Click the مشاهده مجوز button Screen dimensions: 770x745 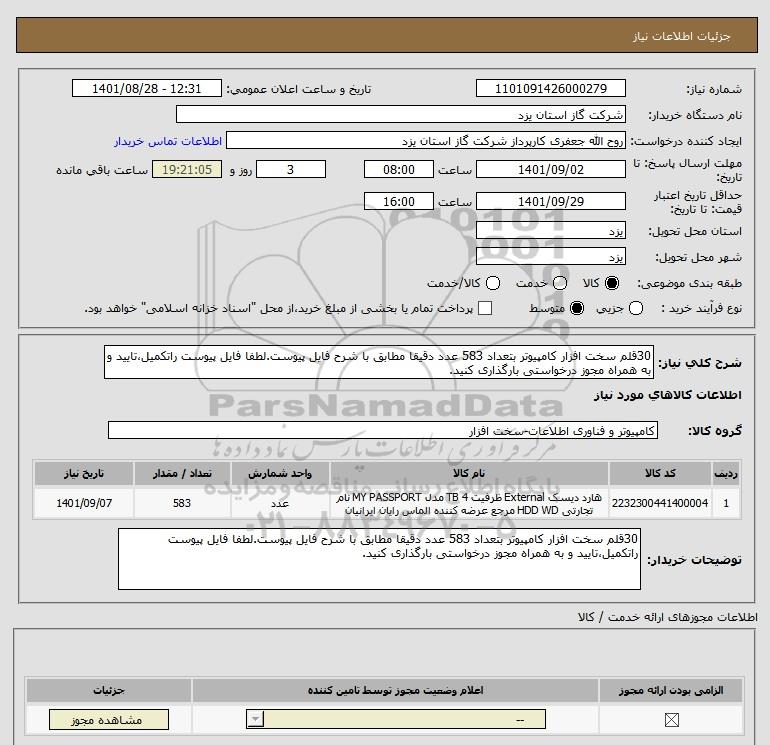[109, 720]
